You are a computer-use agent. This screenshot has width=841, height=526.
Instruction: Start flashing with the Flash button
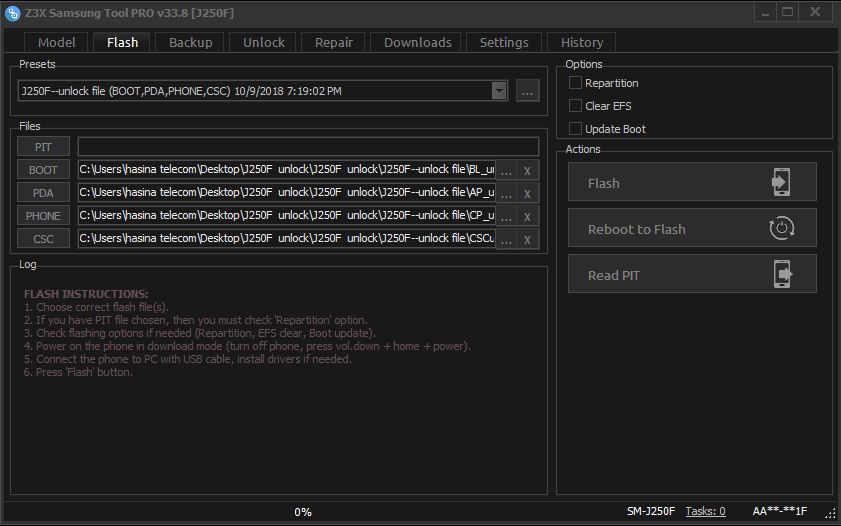pyautogui.click(x=692, y=182)
